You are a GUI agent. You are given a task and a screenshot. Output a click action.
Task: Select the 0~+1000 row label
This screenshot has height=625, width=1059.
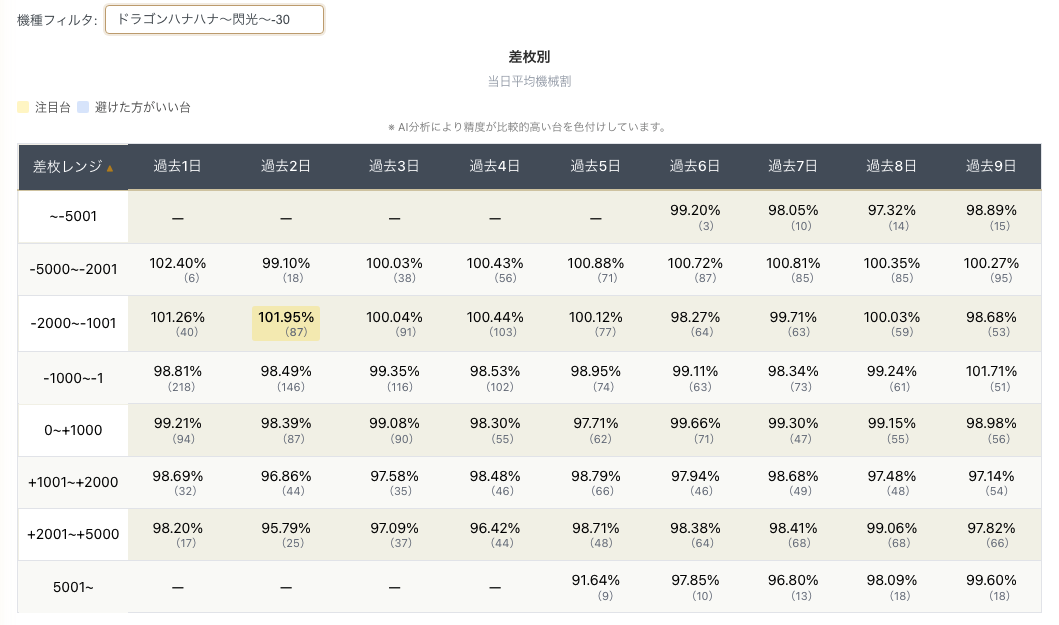point(73,430)
